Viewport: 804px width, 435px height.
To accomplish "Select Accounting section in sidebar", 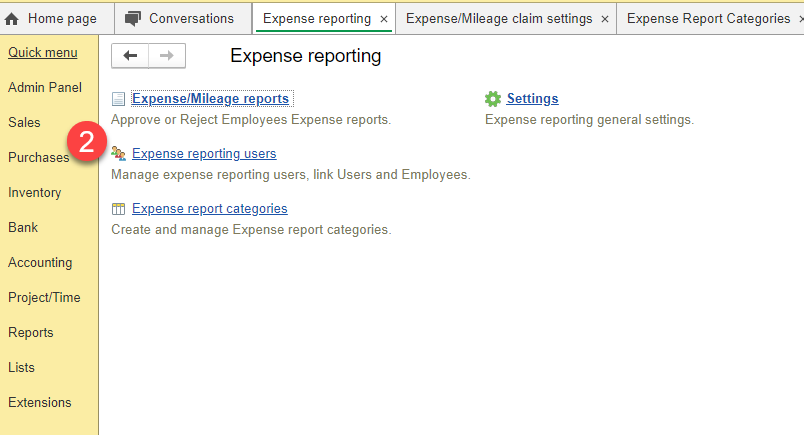I will [x=40, y=262].
